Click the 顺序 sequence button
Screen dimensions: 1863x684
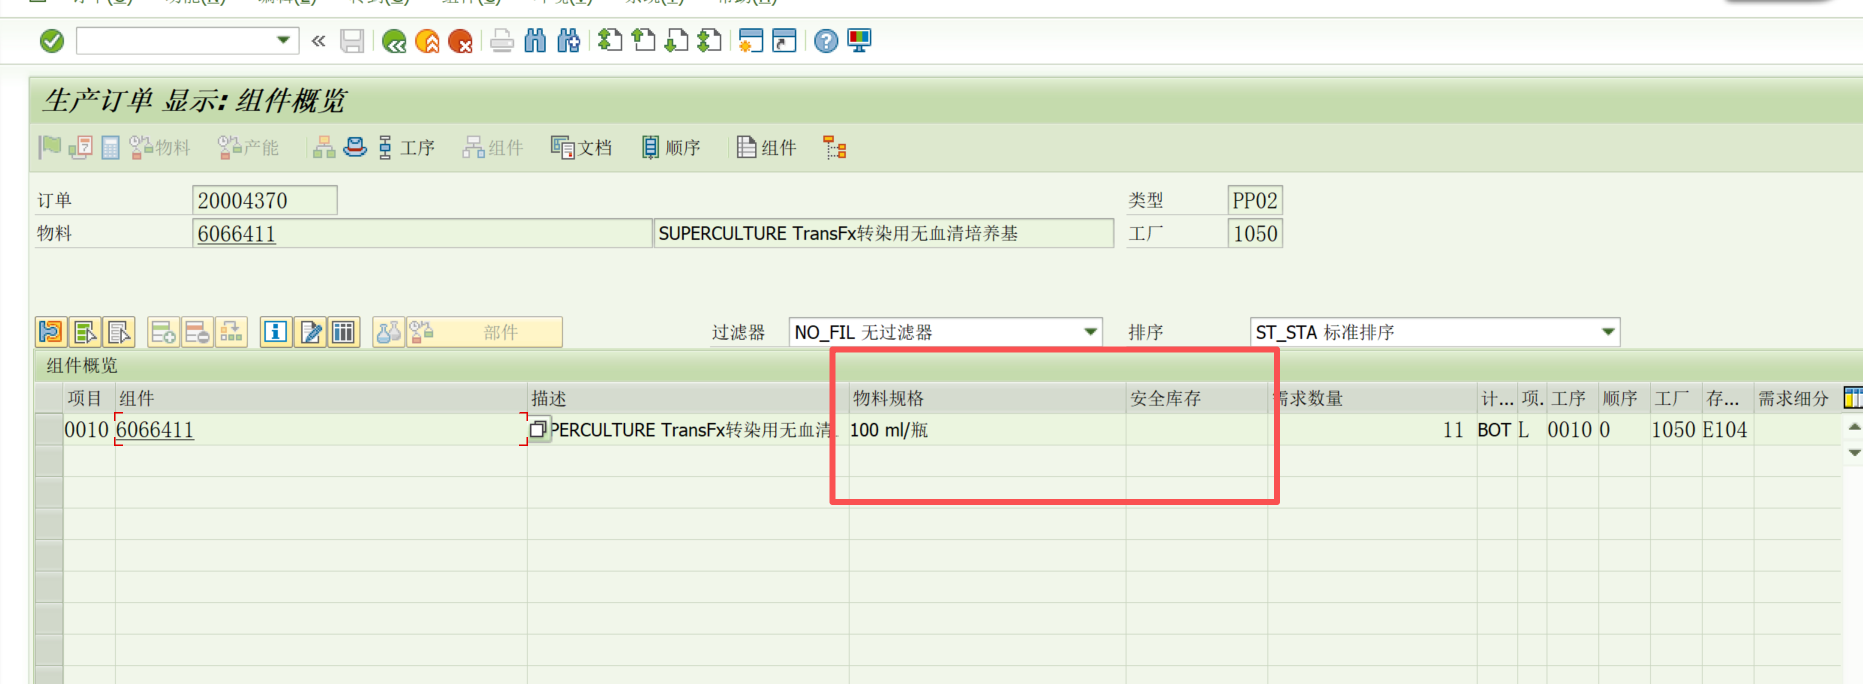[x=671, y=148]
